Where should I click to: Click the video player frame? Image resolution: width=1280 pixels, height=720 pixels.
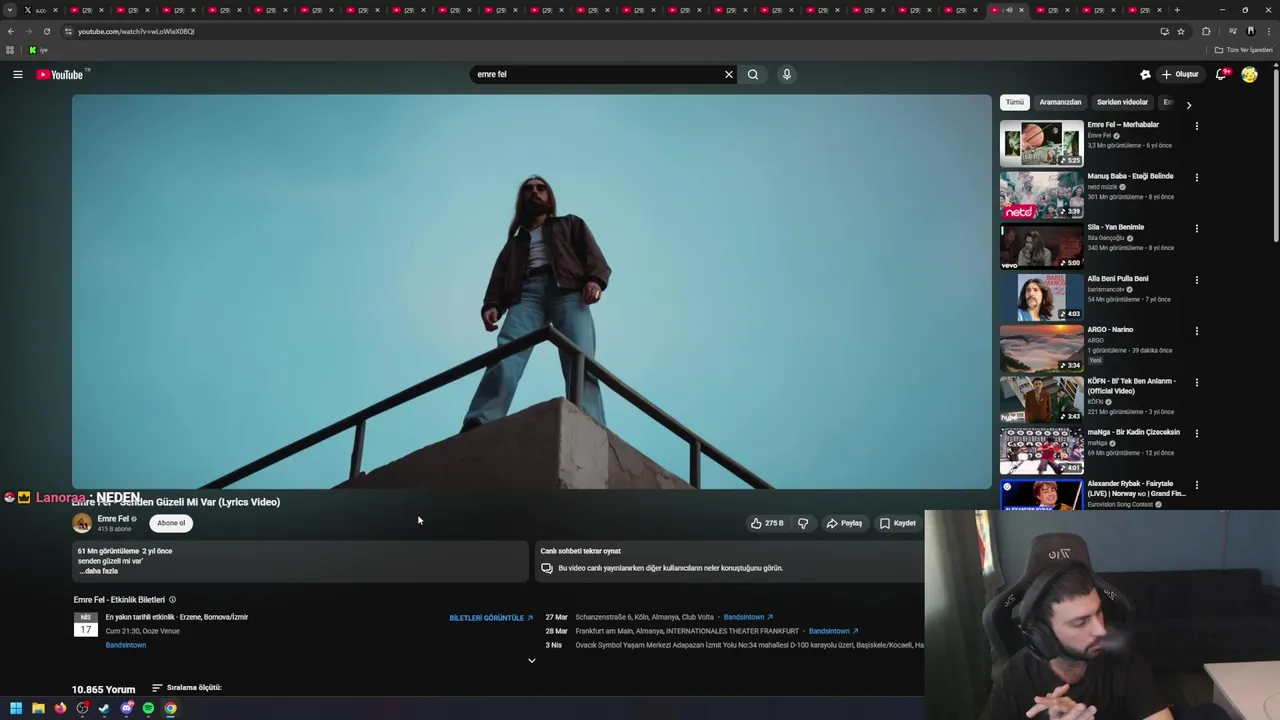[x=531, y=291]
